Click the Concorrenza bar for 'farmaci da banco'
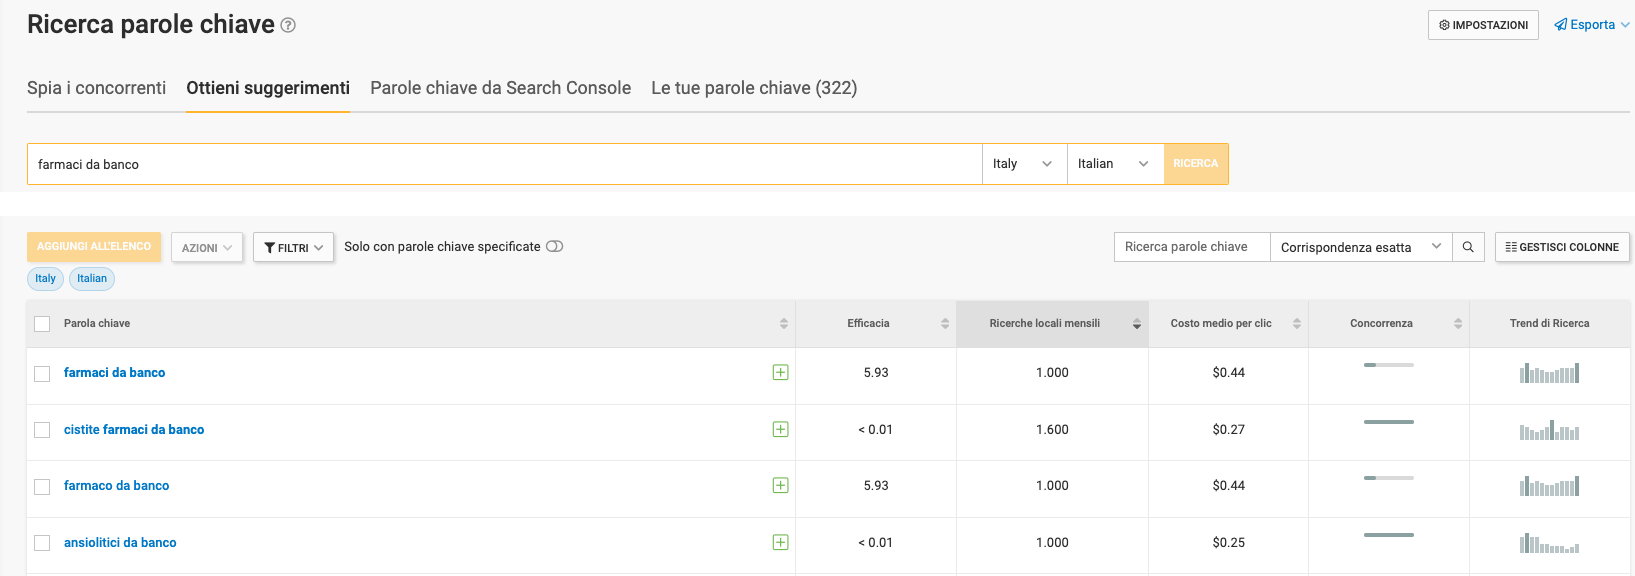1635x576 pixels. click(1388, 365)
